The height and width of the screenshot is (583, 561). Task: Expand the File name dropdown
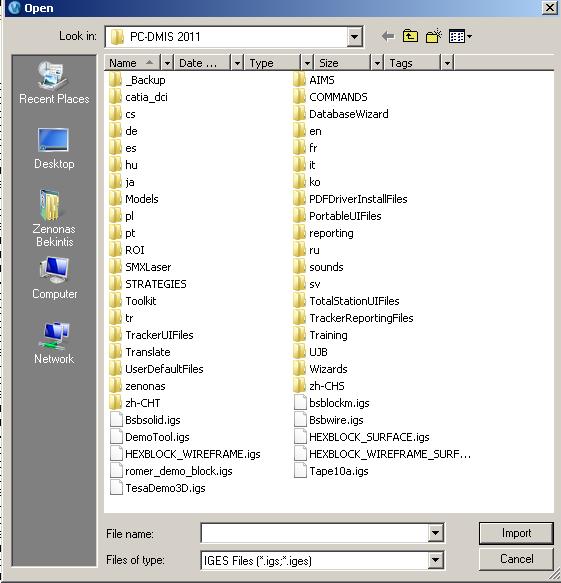[435, 533]
